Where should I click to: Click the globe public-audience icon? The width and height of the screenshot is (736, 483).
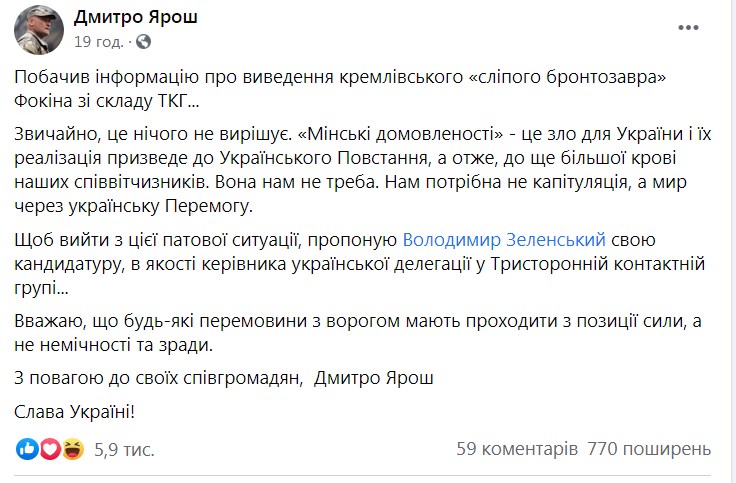click(144, 42)
